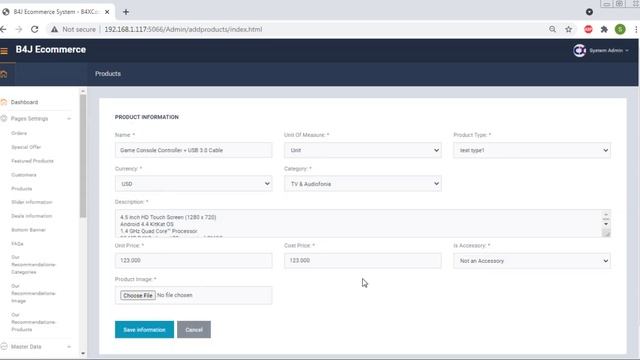Click the Name input field
Image resolution: width=640 pixels, height=360 pixels.
(193, 150)
